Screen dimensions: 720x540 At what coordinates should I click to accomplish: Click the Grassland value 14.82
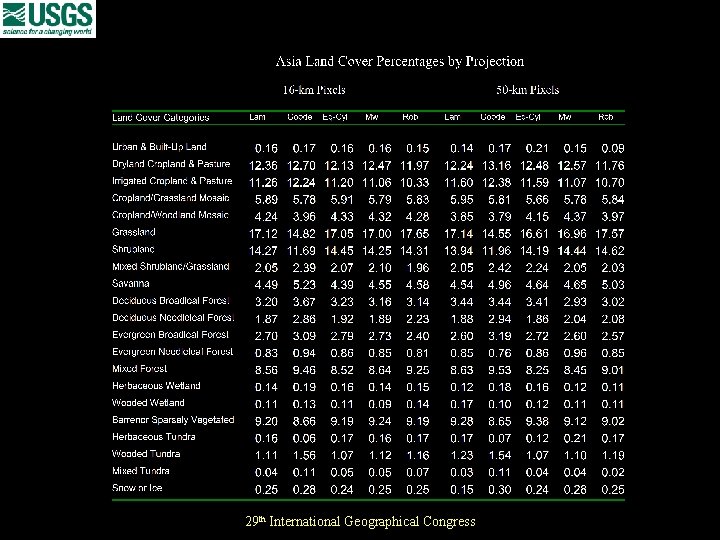pos(301,233)
